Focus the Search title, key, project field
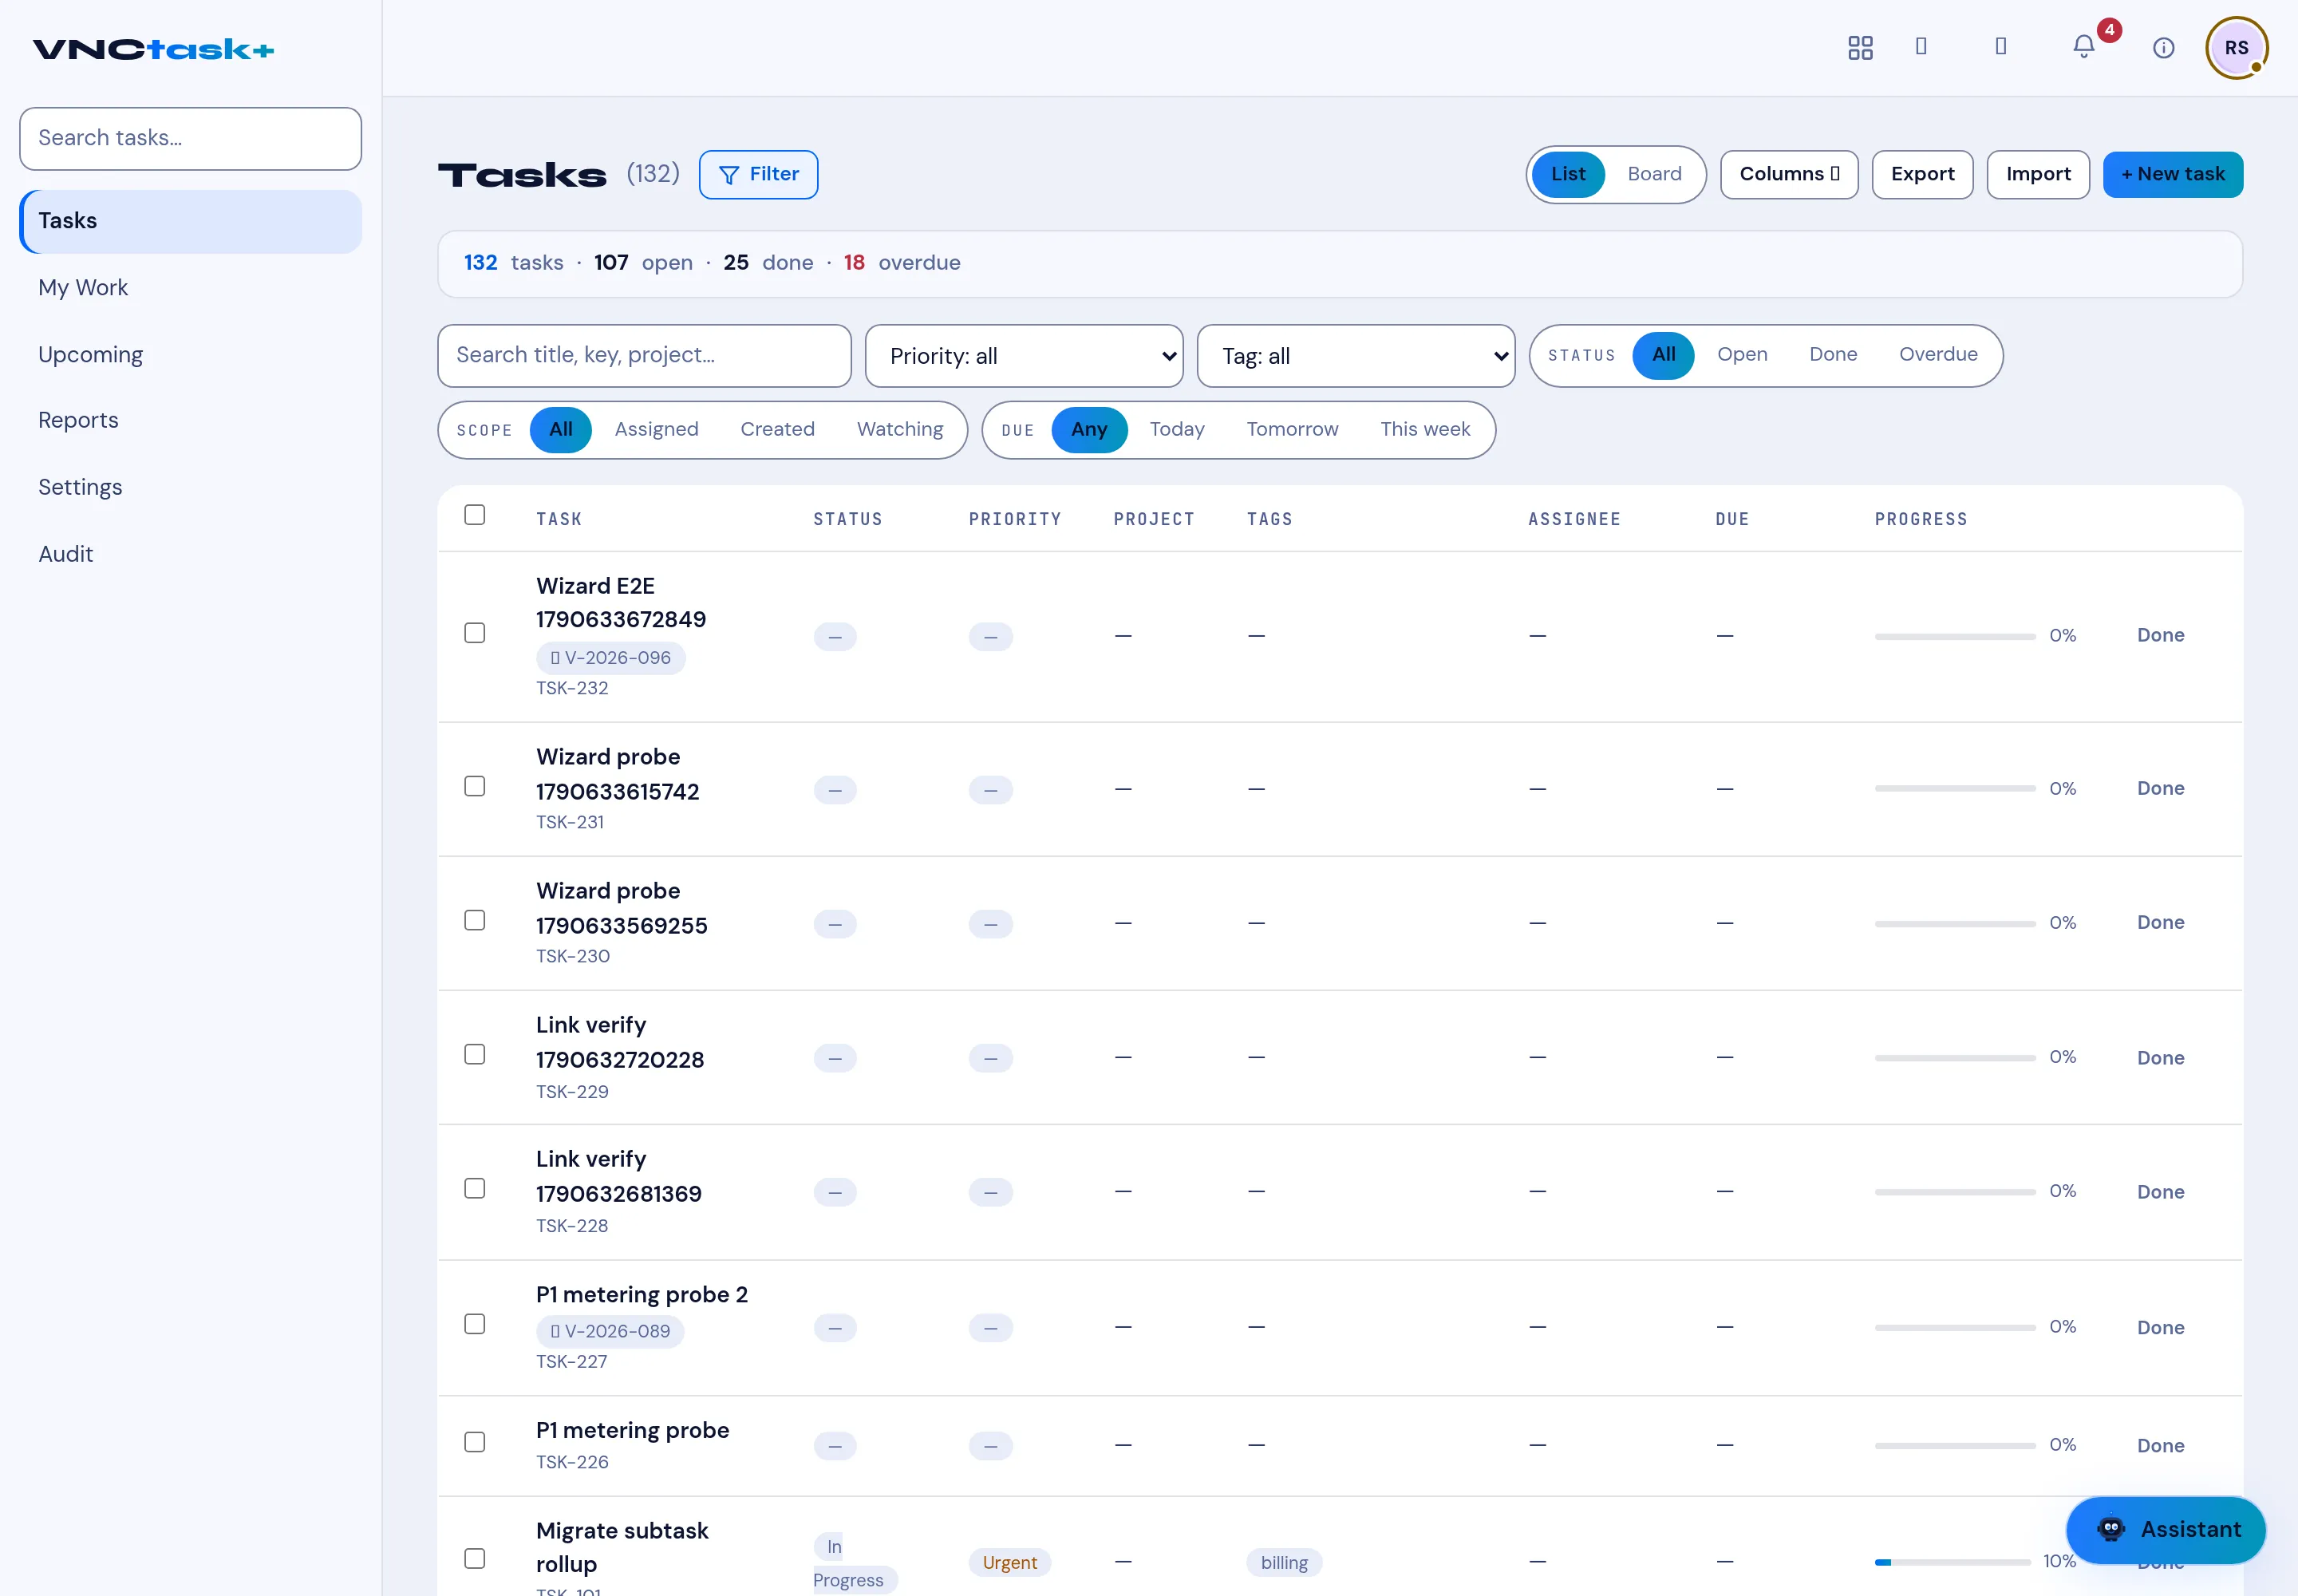Viewport: 2298px width, 1596px height. click(x=644, y=356)
